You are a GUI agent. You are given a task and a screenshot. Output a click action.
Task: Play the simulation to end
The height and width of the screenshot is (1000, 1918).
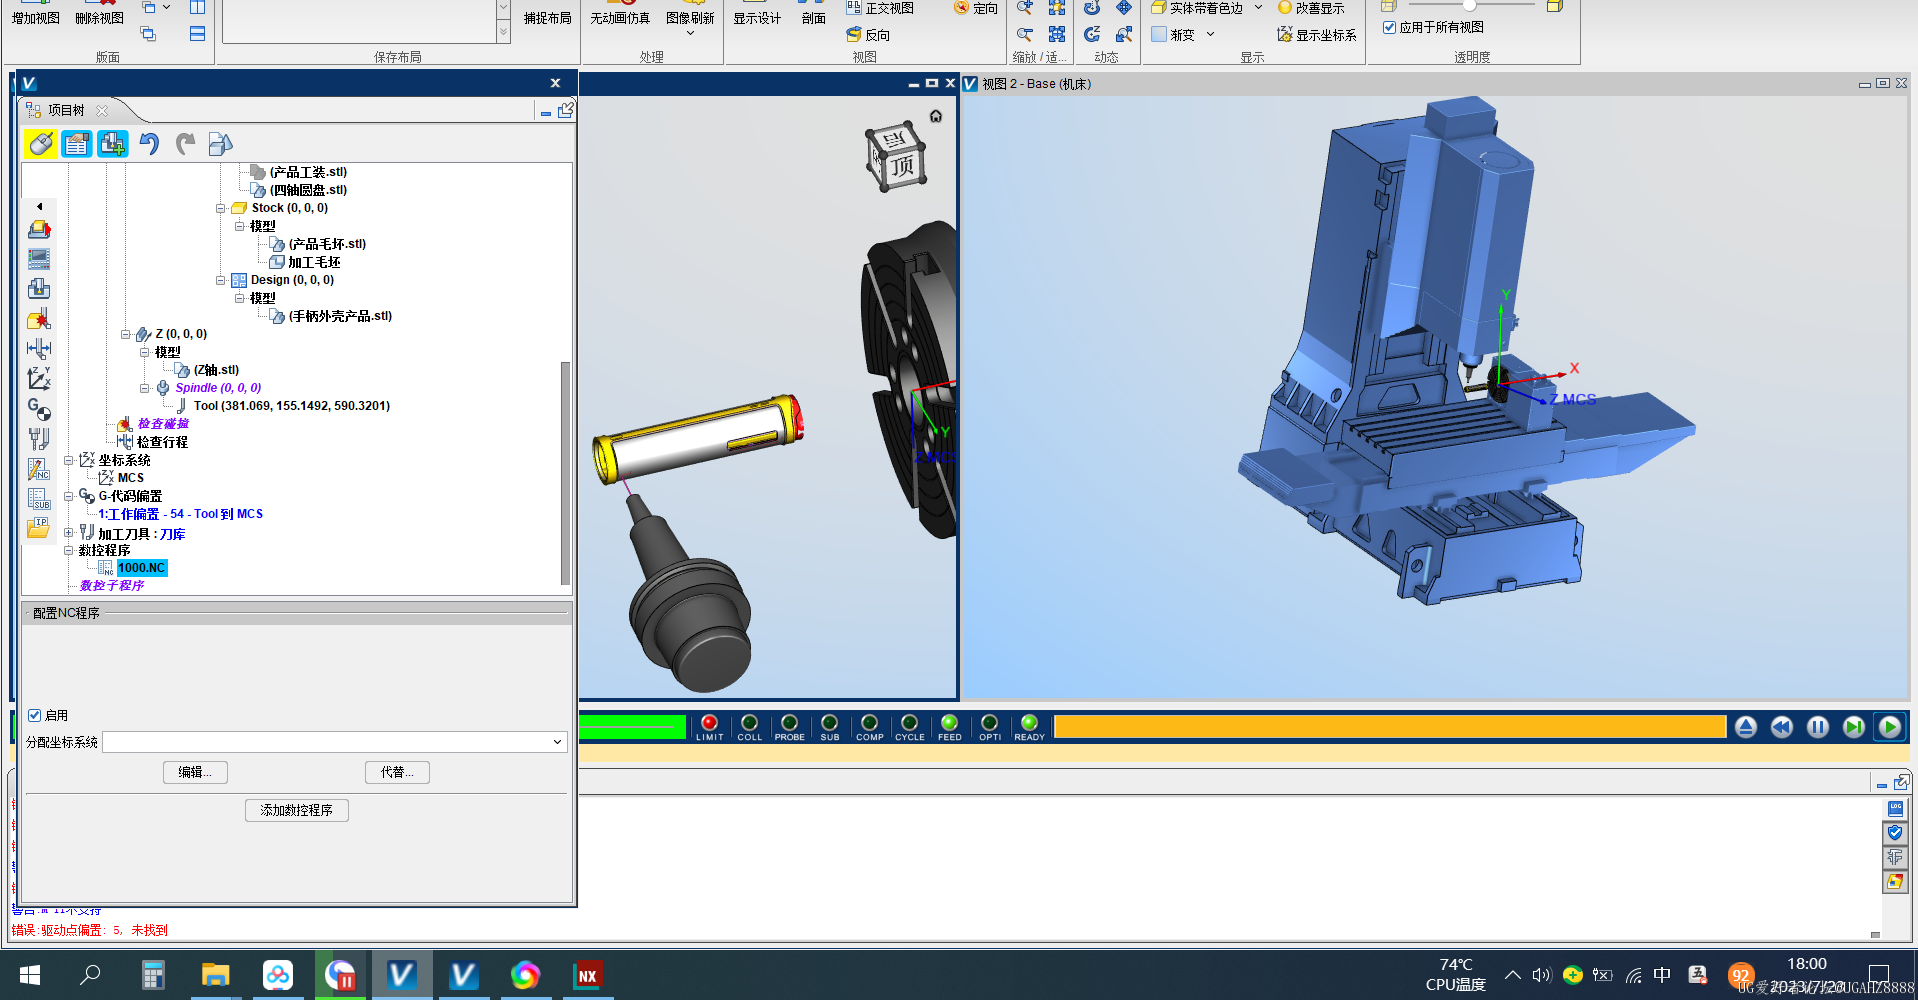point(1890,727)
